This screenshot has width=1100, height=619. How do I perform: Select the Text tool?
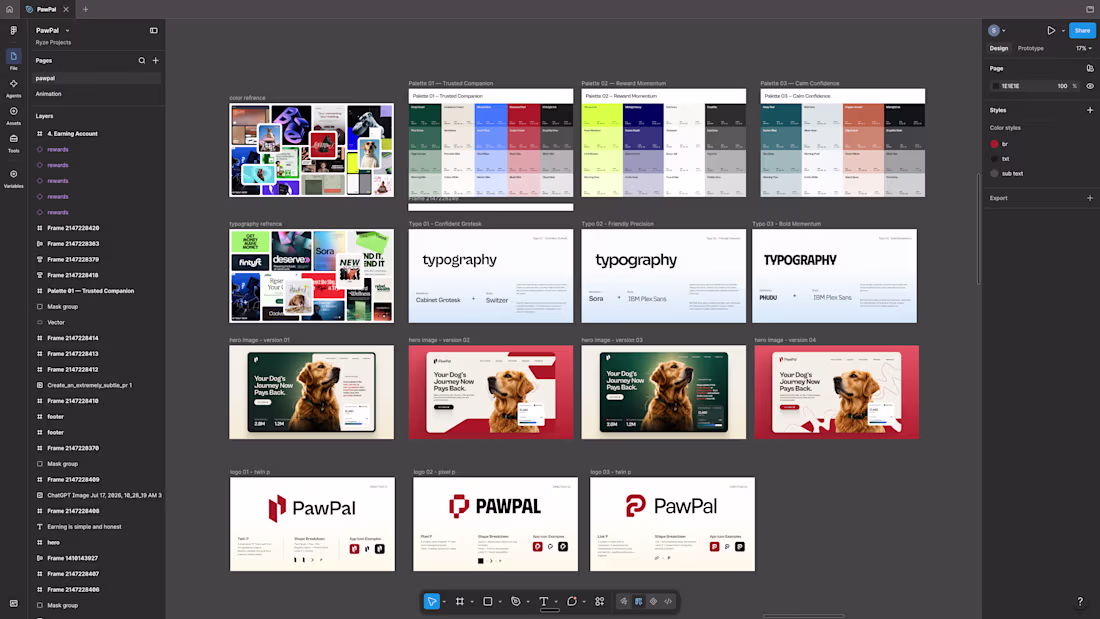544,601
